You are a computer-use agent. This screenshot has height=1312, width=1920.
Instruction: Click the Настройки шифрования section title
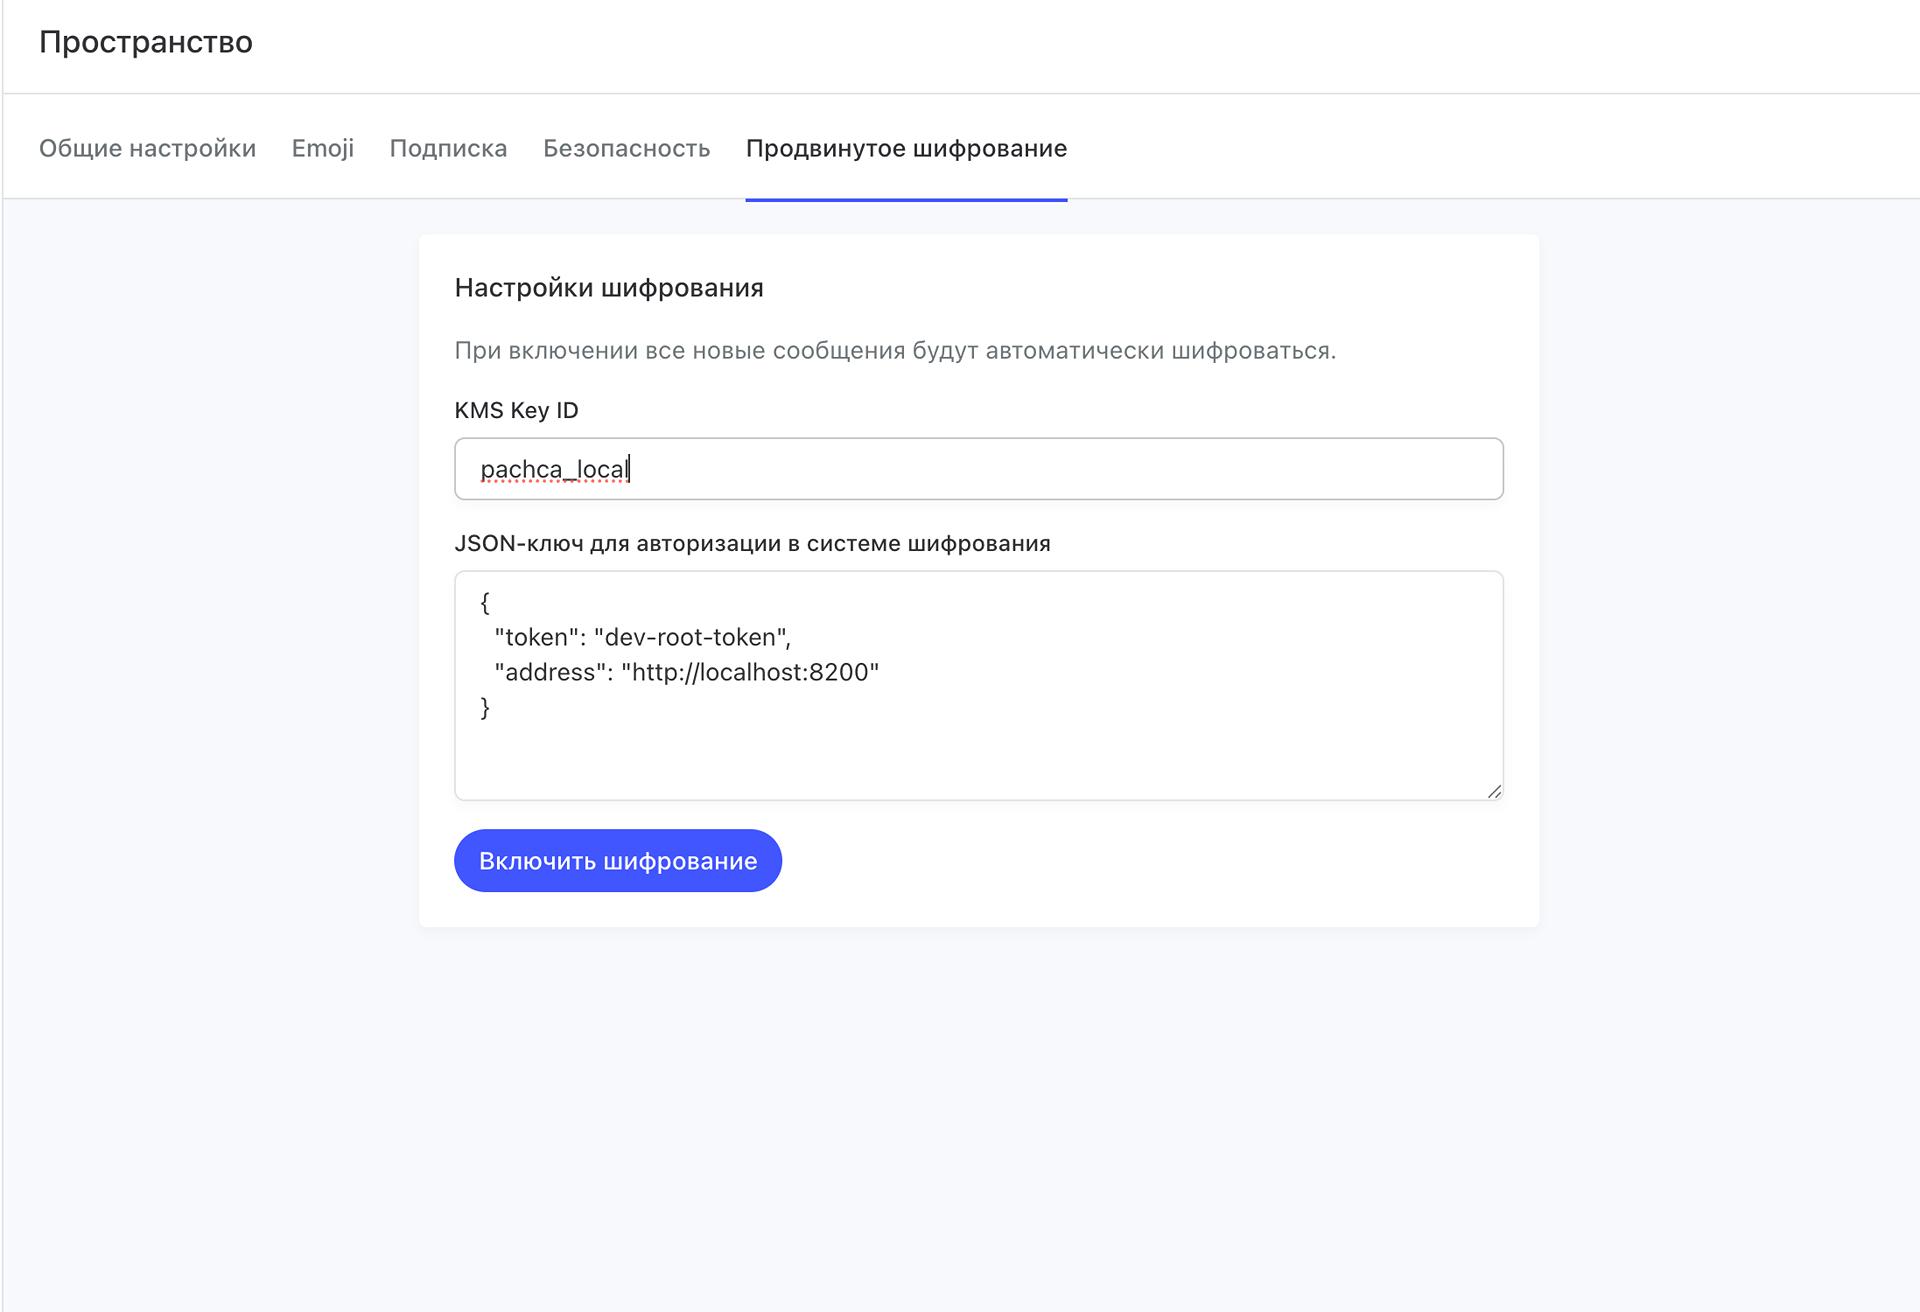click(609, 288)
